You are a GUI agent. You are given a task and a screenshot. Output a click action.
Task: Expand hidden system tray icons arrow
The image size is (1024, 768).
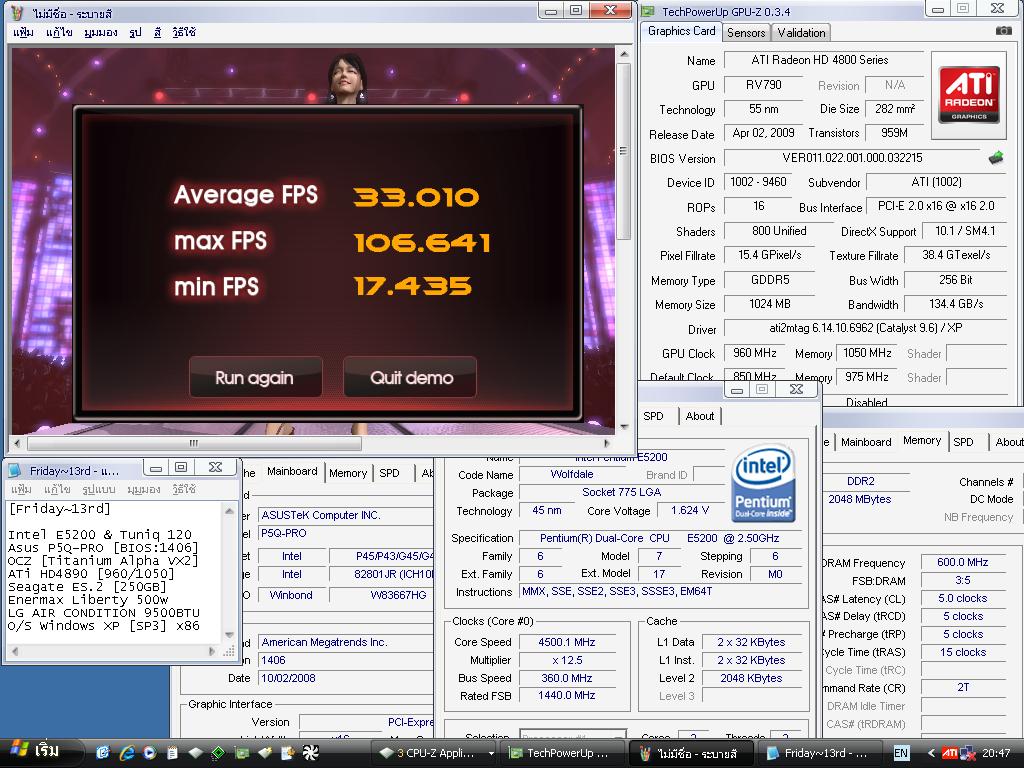[931, 753]
